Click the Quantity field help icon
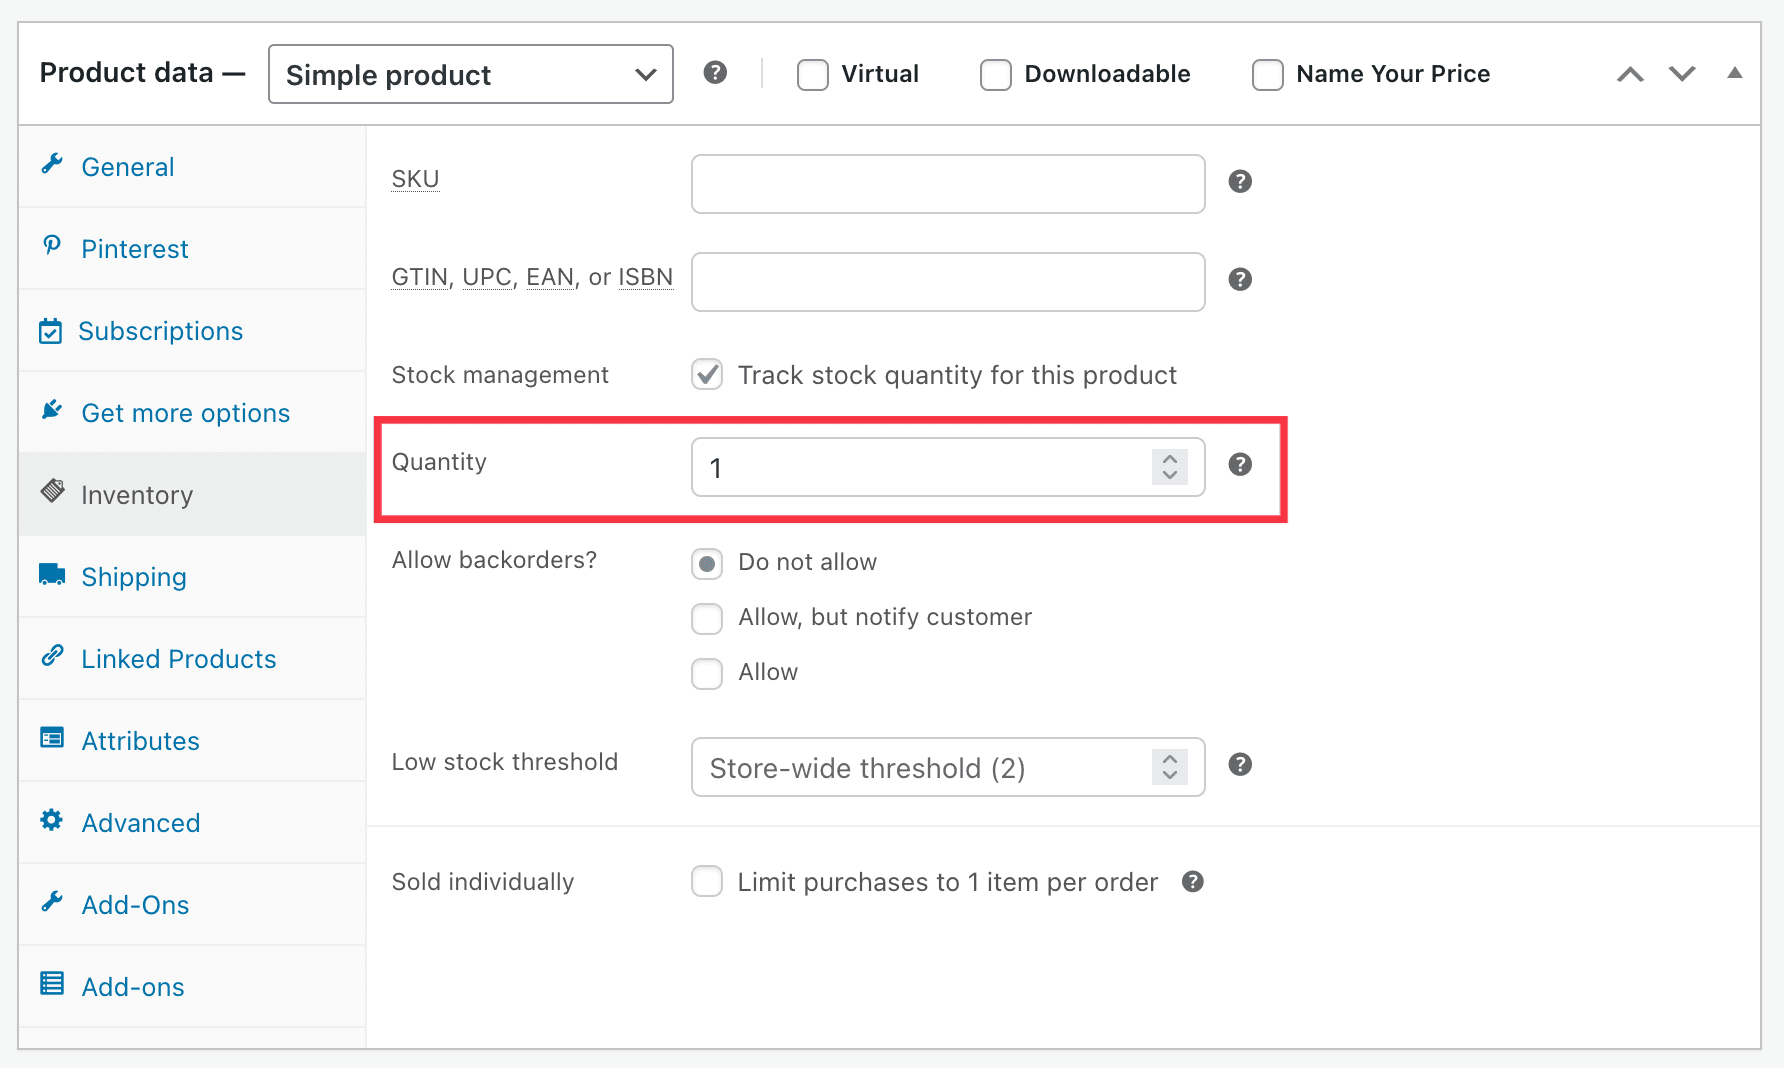The height and width of the screenshot is (1068, 1784). coord(1240,464)
